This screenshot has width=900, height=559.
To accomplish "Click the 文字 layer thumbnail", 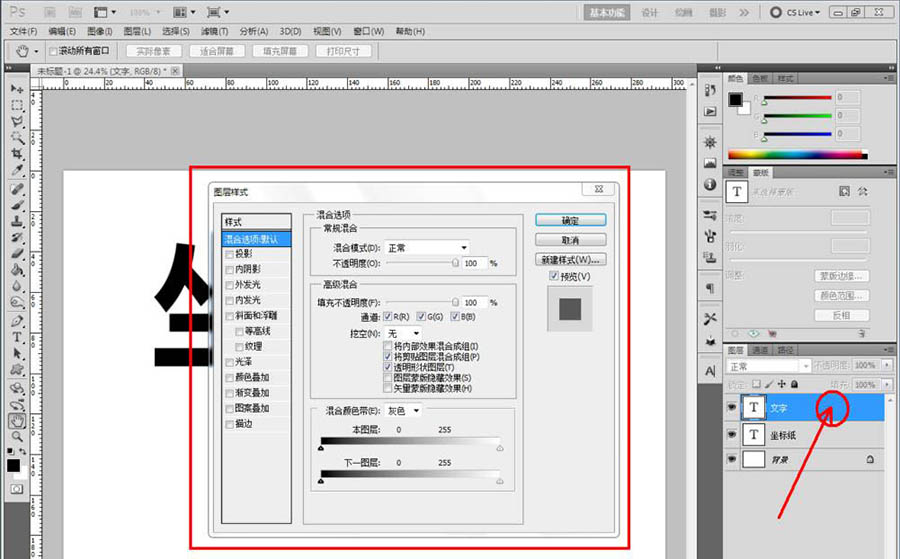I will [754, 407].
